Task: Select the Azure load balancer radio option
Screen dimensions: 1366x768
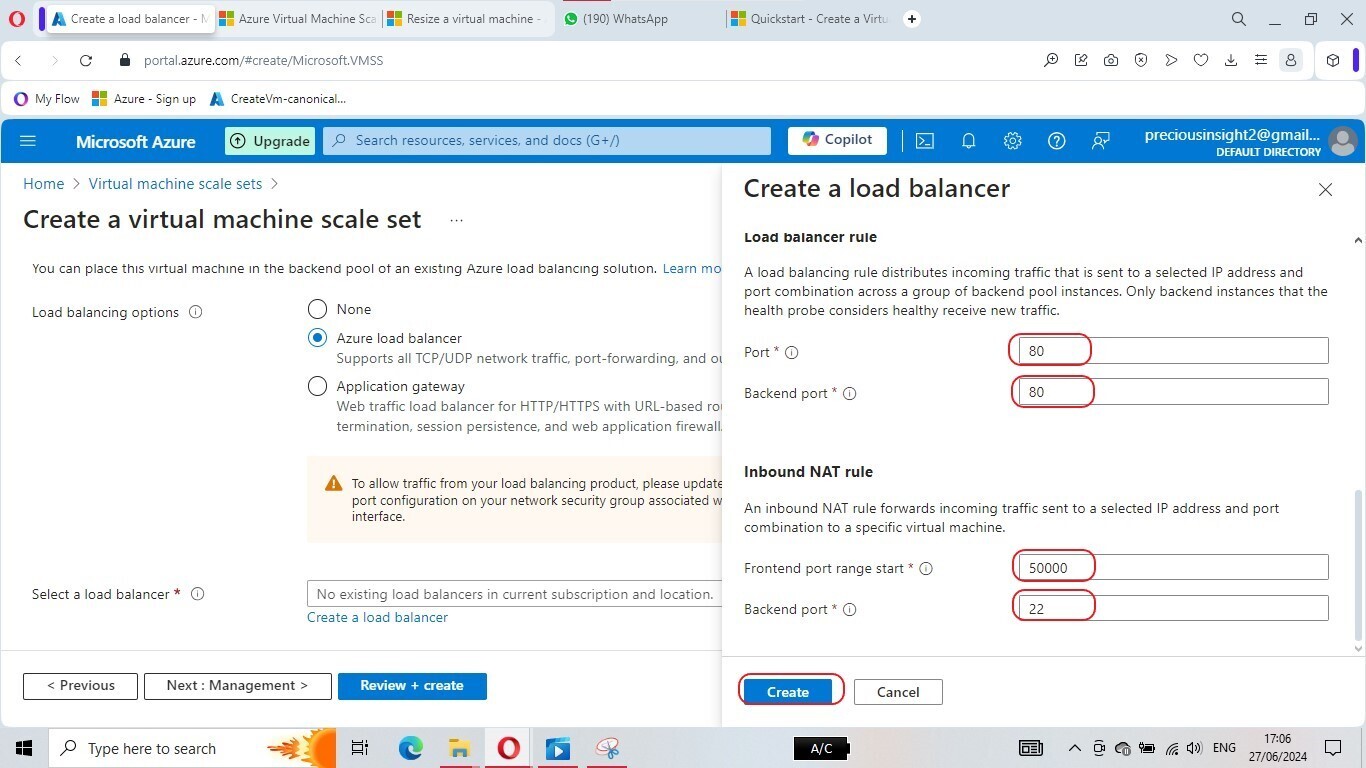Action: coord(317,338)
